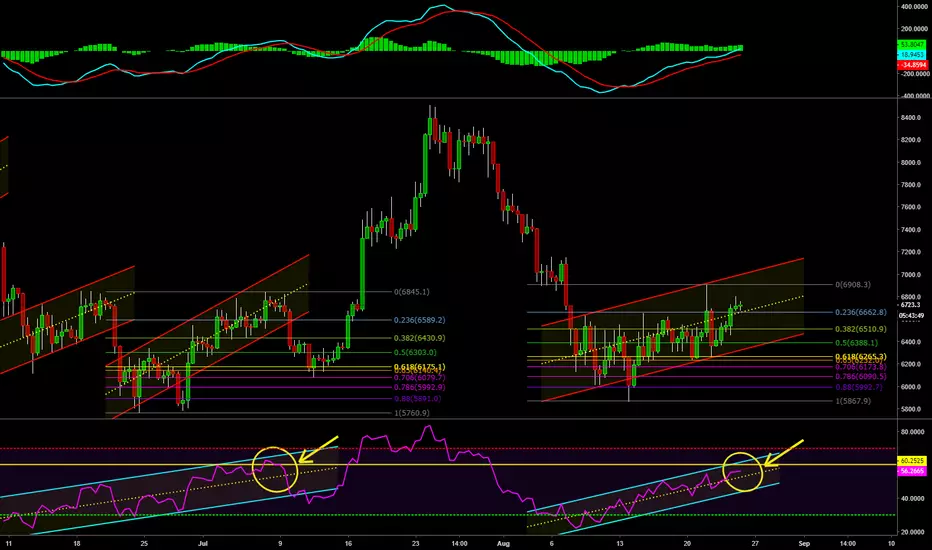Click the green 53.8047 histogram value label
The height and width of the screenshot is (550, 932).
click(912, 45)
